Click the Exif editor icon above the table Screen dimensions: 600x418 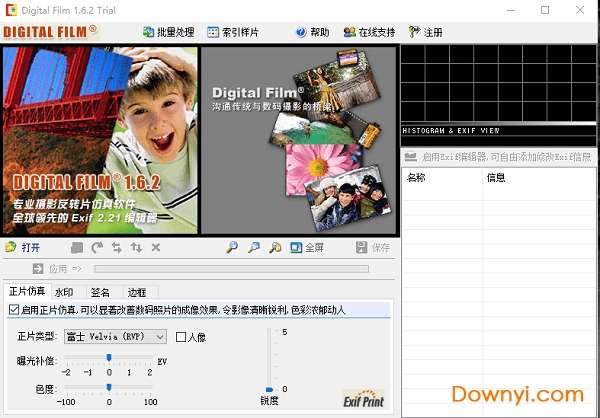pos(411,157)
